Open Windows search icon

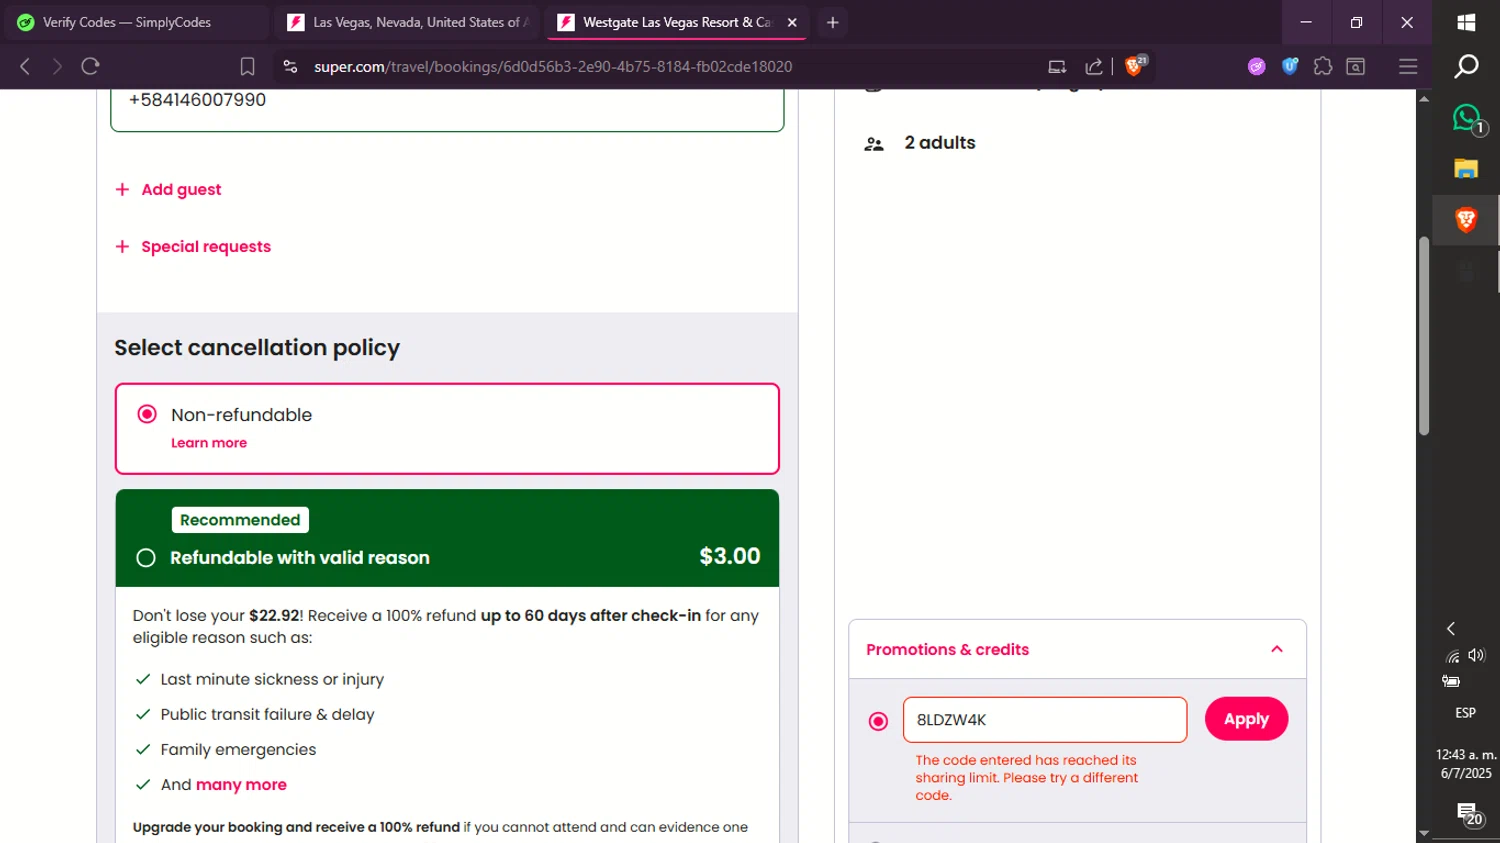[1466, 66]
